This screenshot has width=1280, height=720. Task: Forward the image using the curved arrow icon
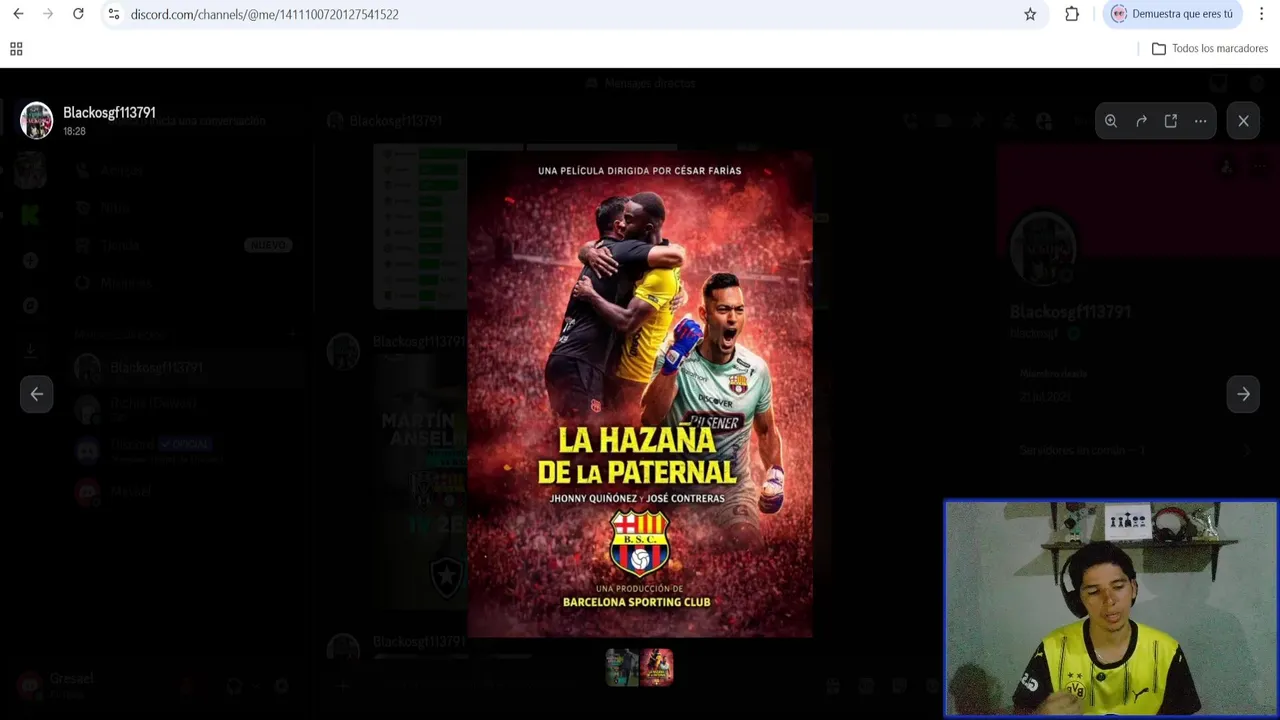click(x=1141, y=121)
